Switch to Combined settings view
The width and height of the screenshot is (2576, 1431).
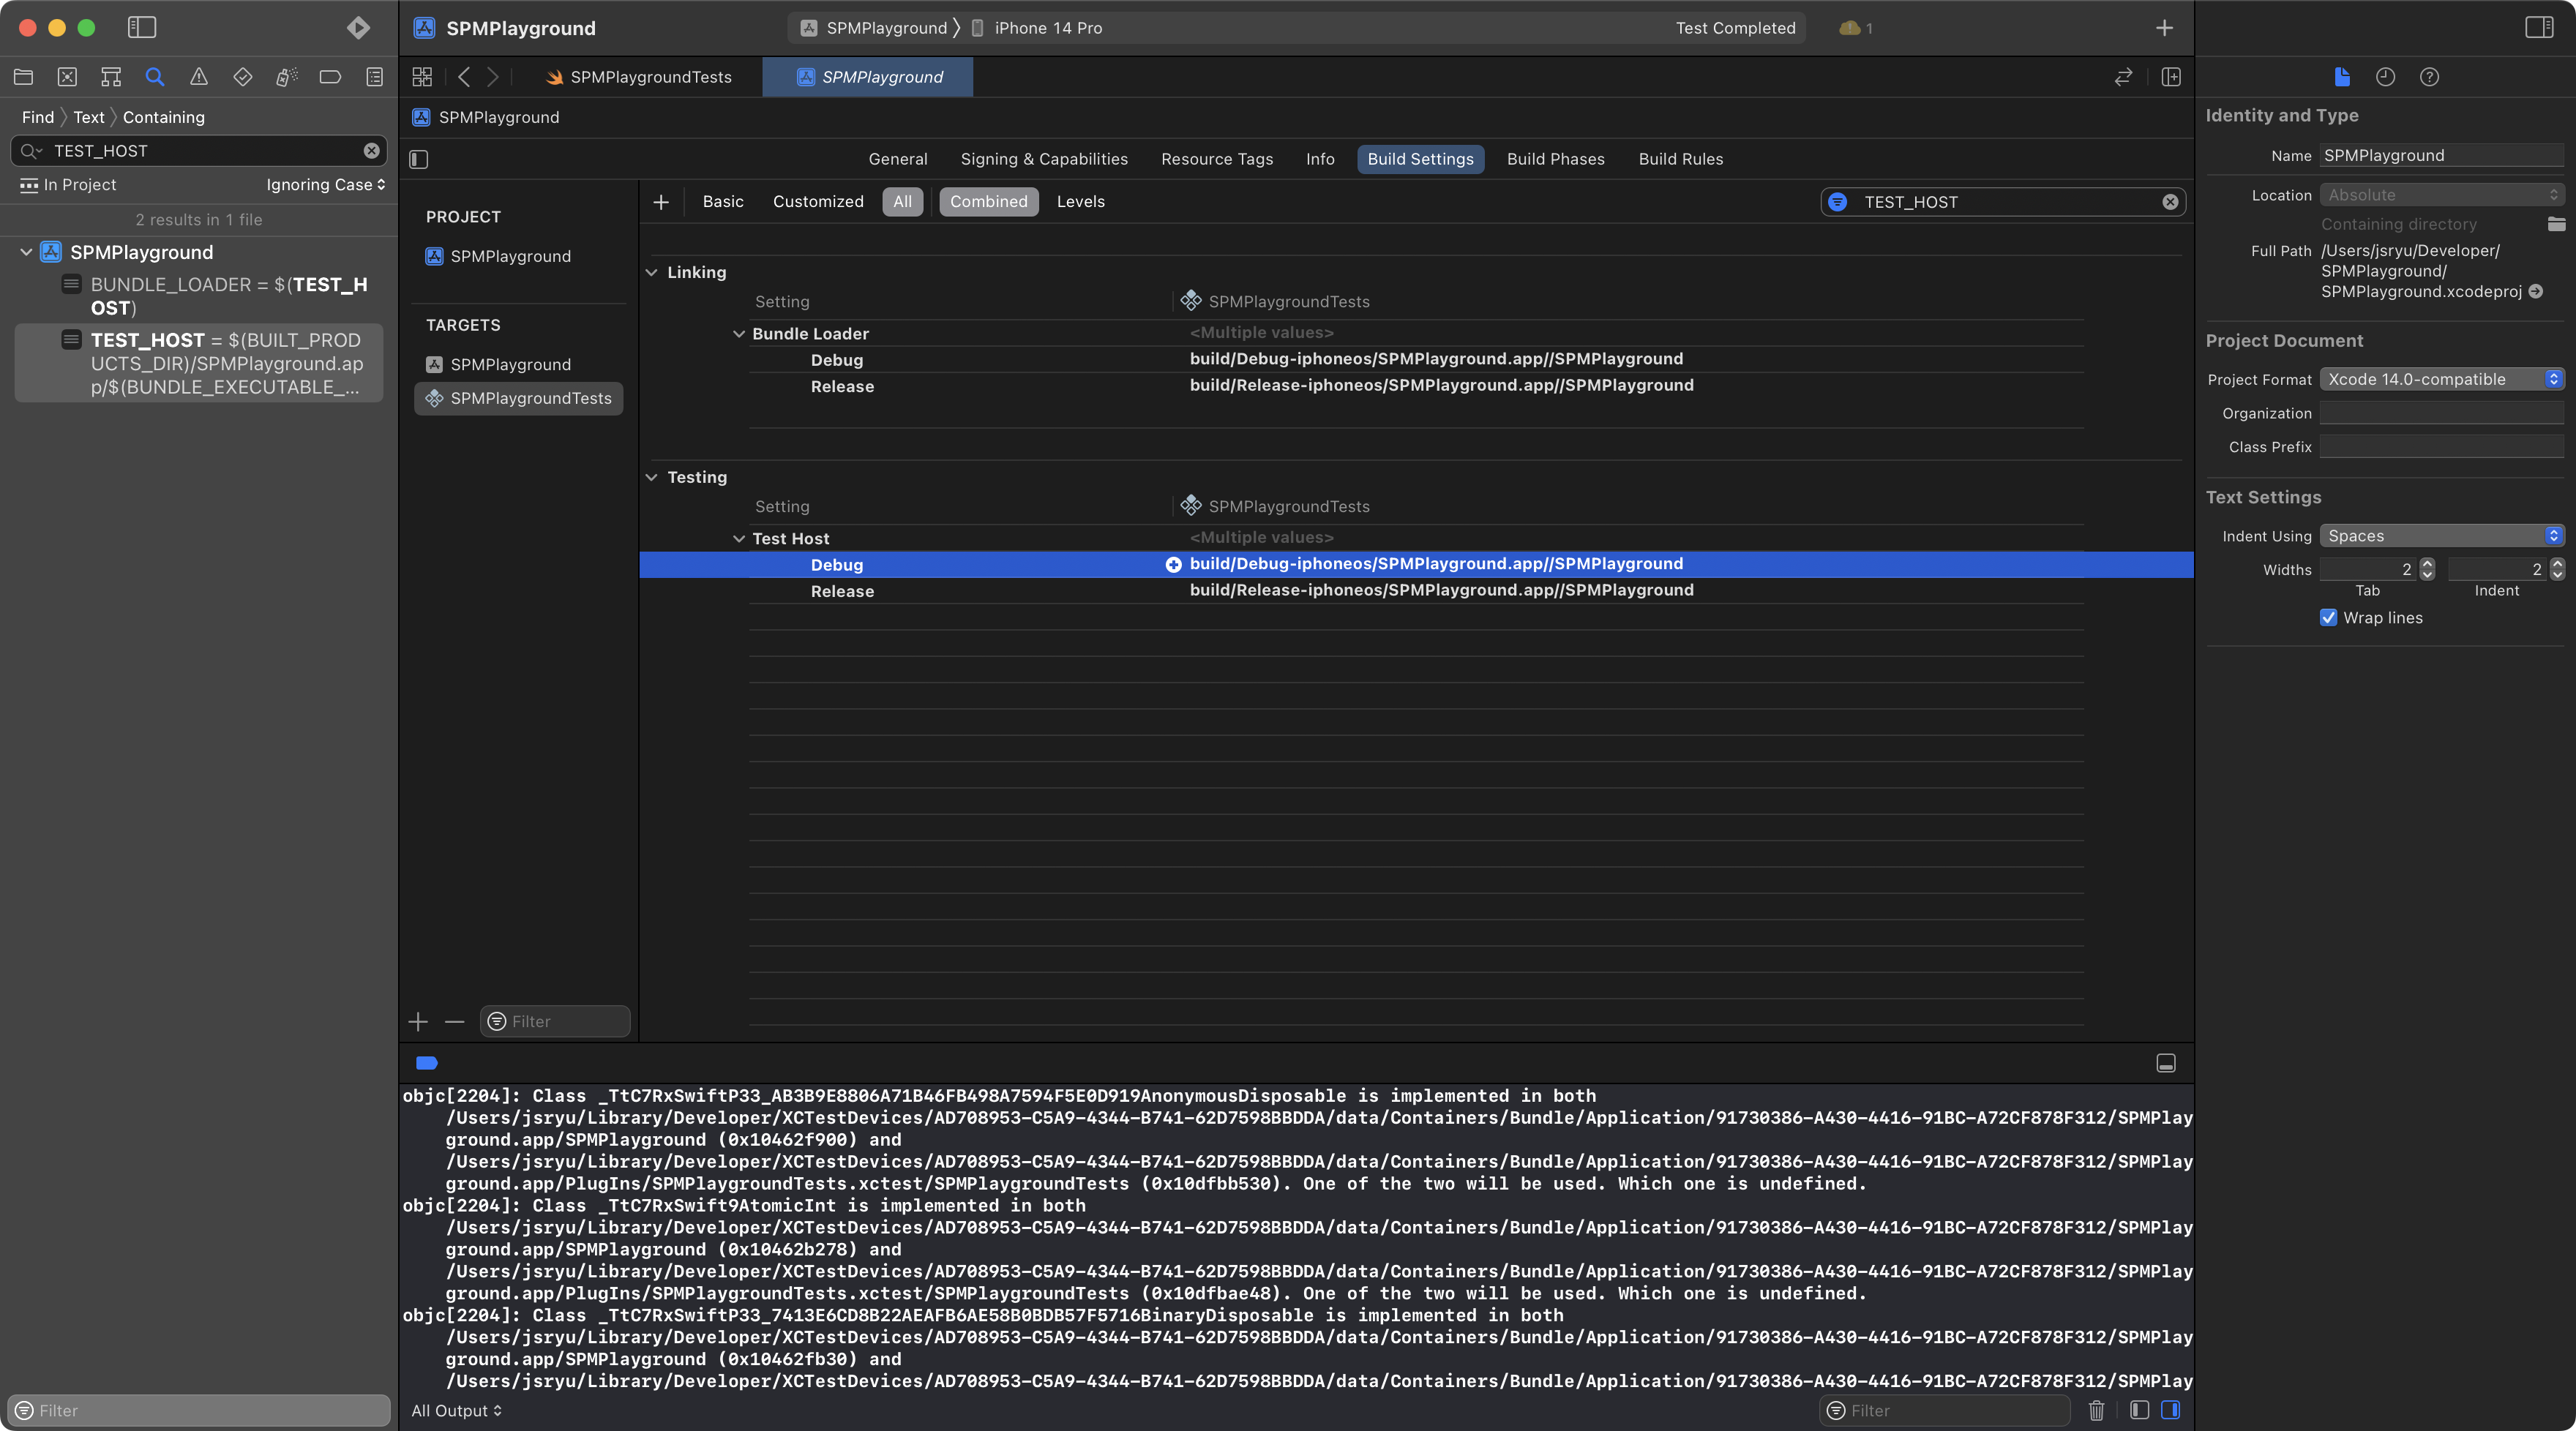click(988, 202)
